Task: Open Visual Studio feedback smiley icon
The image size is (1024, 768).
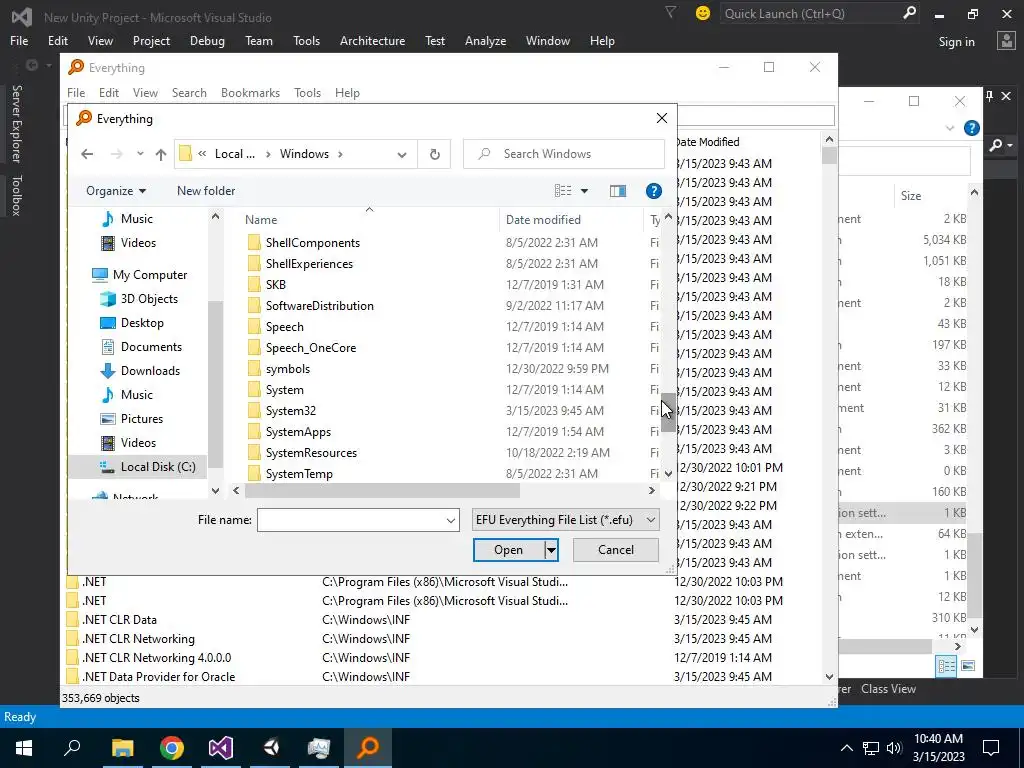Action: [x=703, y=13]
